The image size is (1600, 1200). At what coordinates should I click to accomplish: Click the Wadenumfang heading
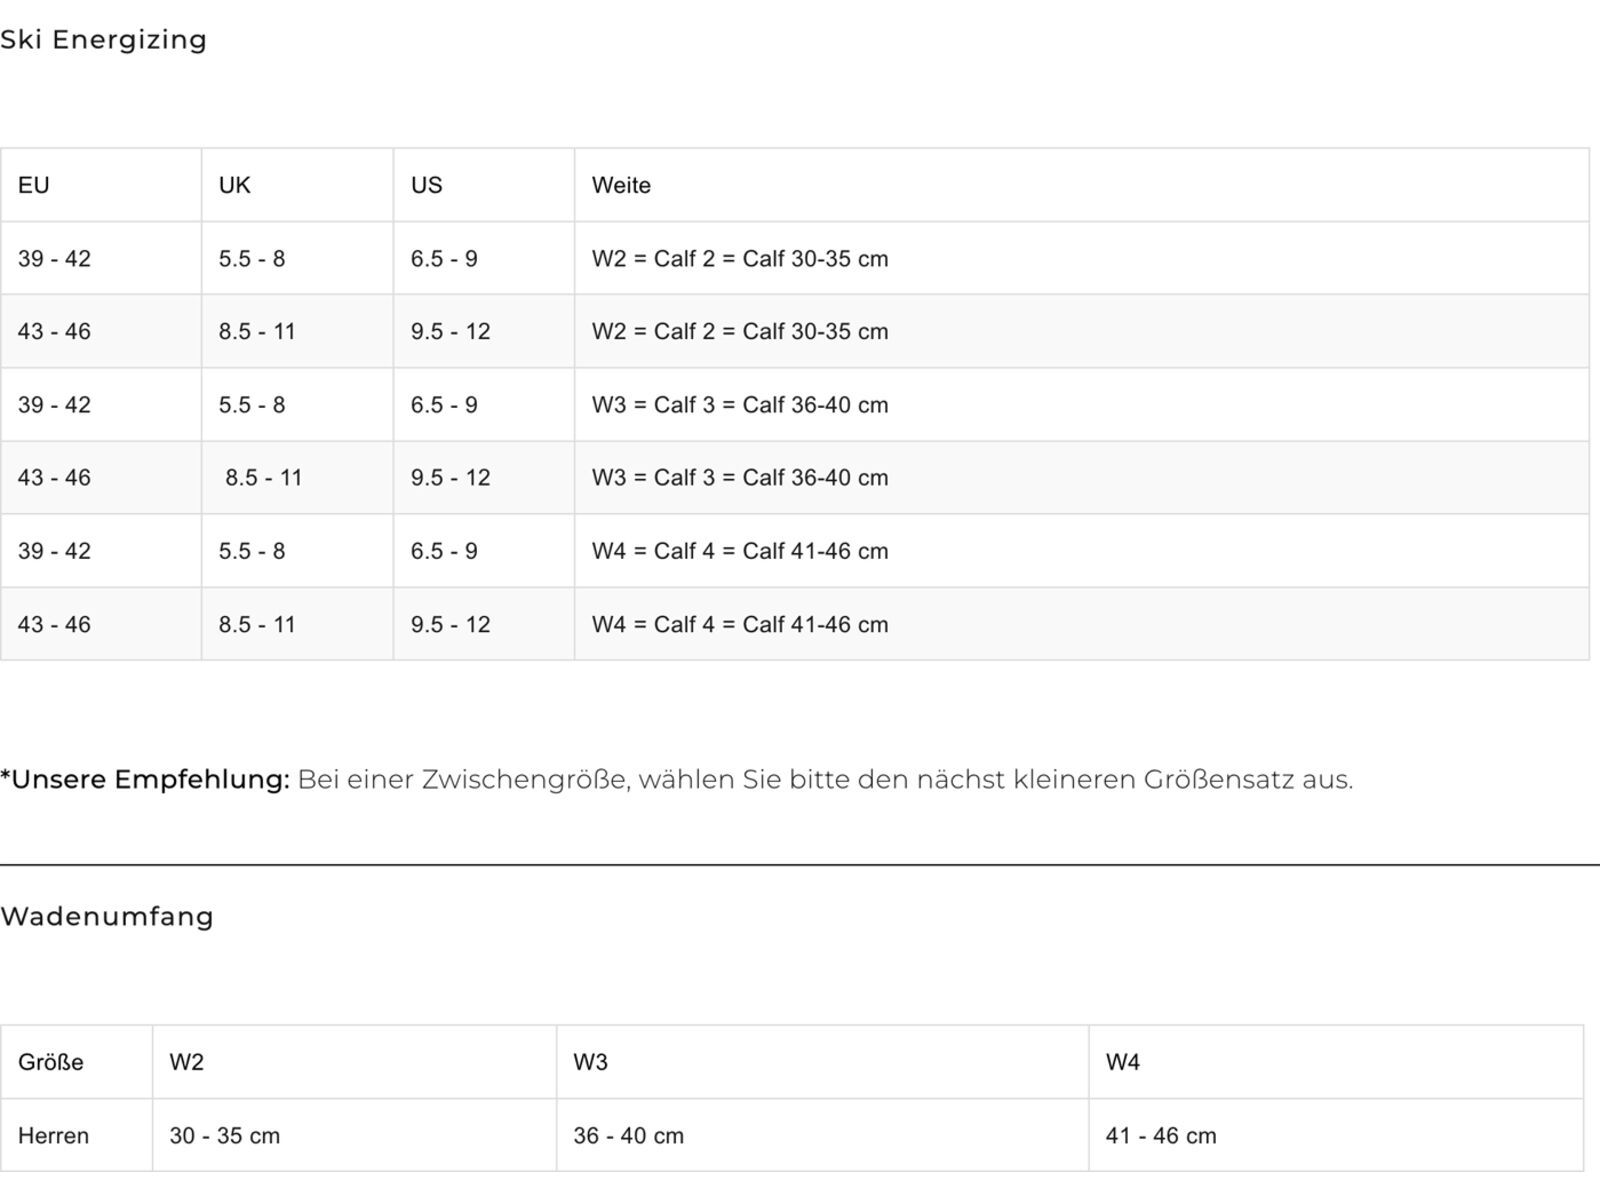(x=107, y=917)
